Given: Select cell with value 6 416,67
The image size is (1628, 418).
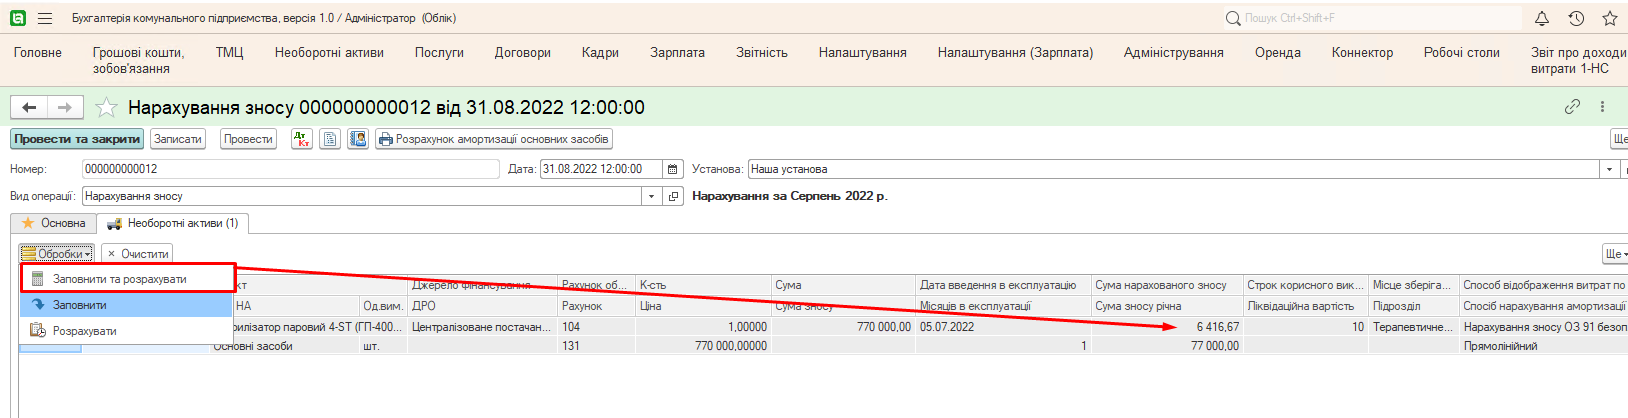Looking at the screenshot, I should tap(1167, 327).
